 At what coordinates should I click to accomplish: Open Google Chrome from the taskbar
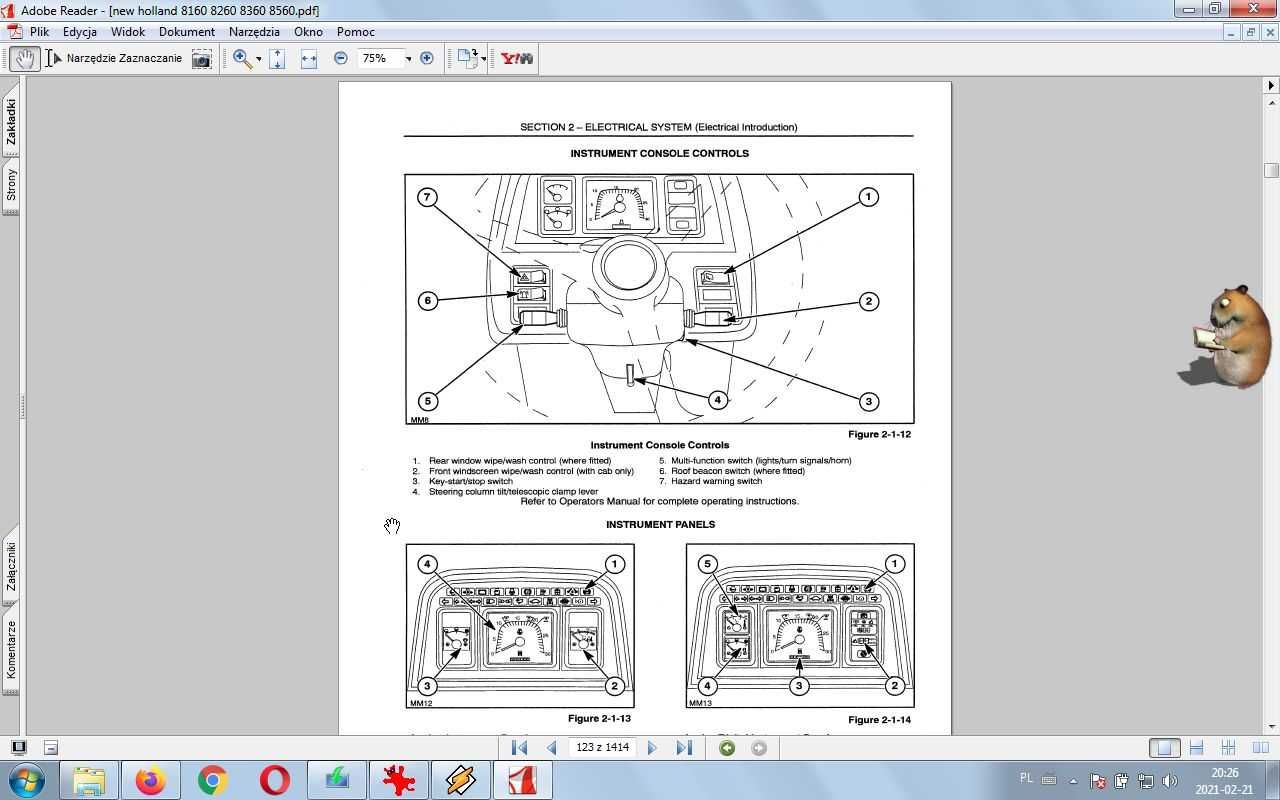213,780
